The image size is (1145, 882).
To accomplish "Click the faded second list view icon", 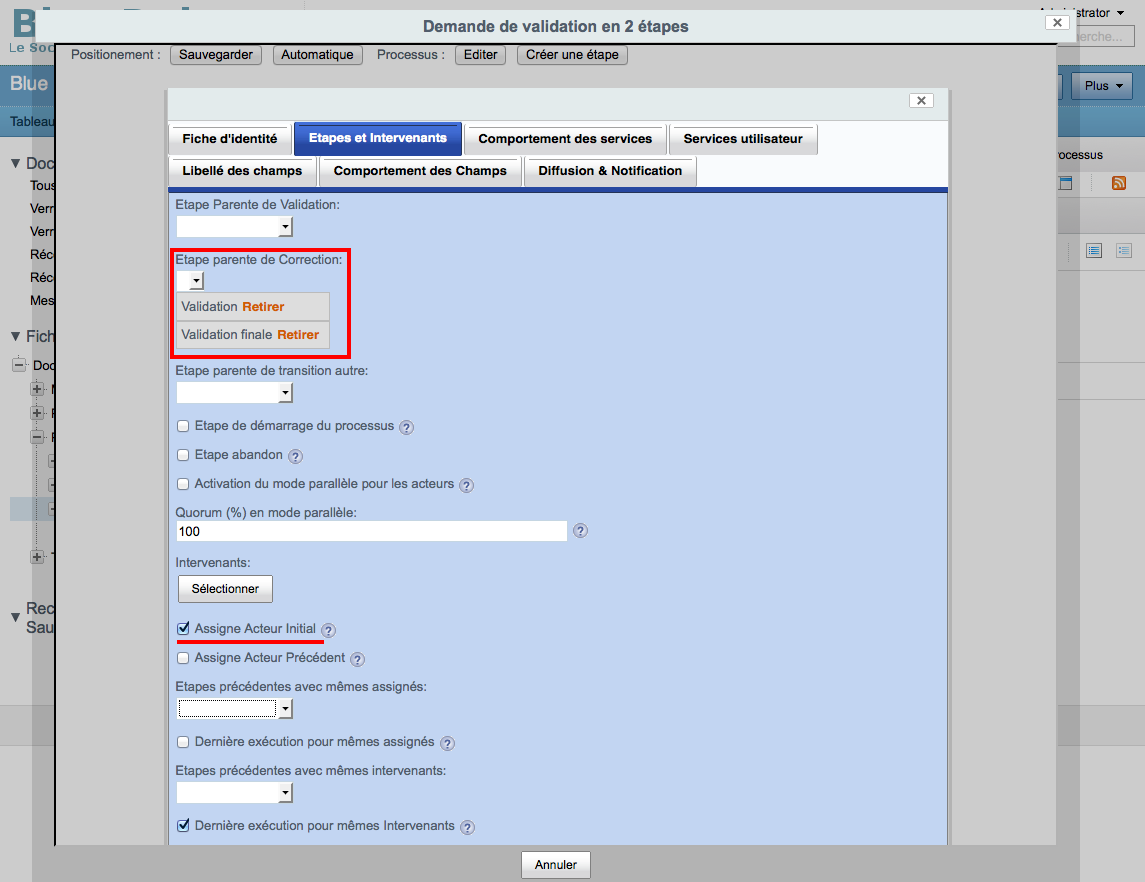I will click(1124, 251).
